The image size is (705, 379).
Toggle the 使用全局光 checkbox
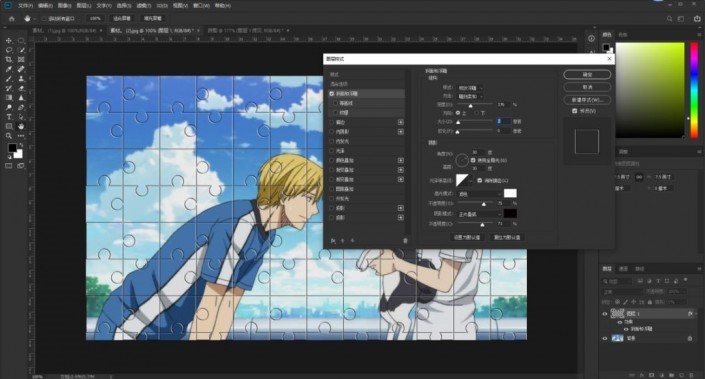(x=473, y=160)
